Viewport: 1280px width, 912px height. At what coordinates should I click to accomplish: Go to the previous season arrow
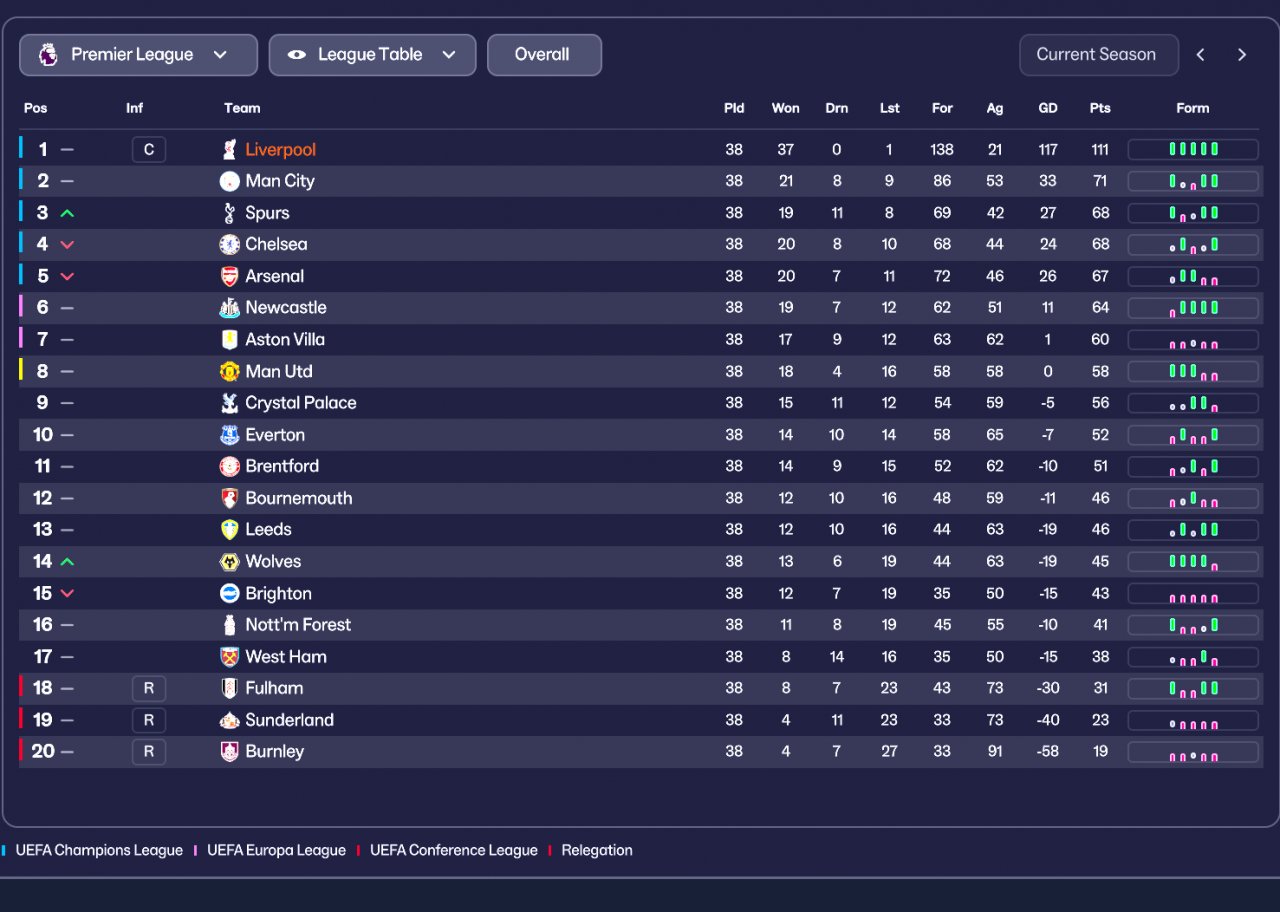pyautogui.click(x=1201, y=55)
